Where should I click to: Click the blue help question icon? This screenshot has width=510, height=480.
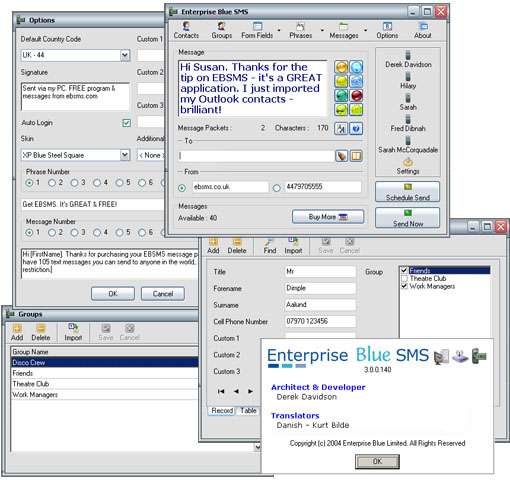356,129
